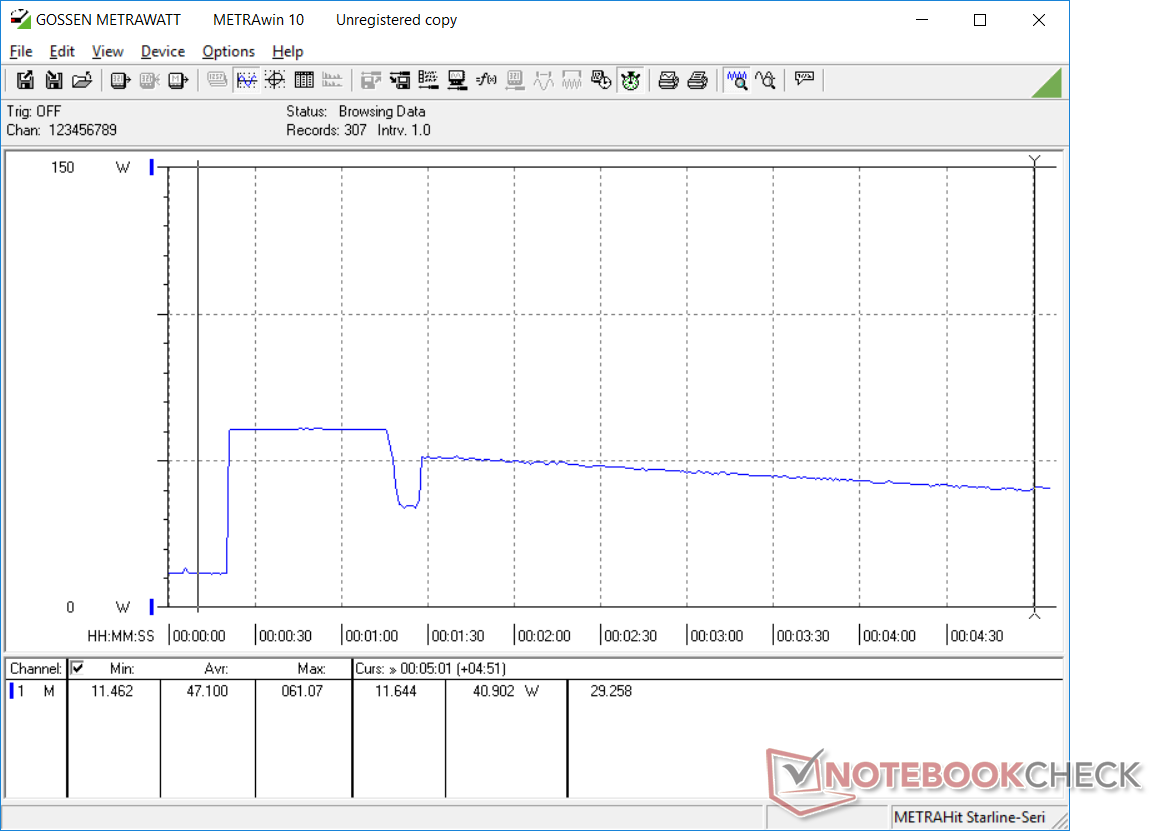Open the Help menu
This screenshot has height=831, width=1152.
point(287,51)
